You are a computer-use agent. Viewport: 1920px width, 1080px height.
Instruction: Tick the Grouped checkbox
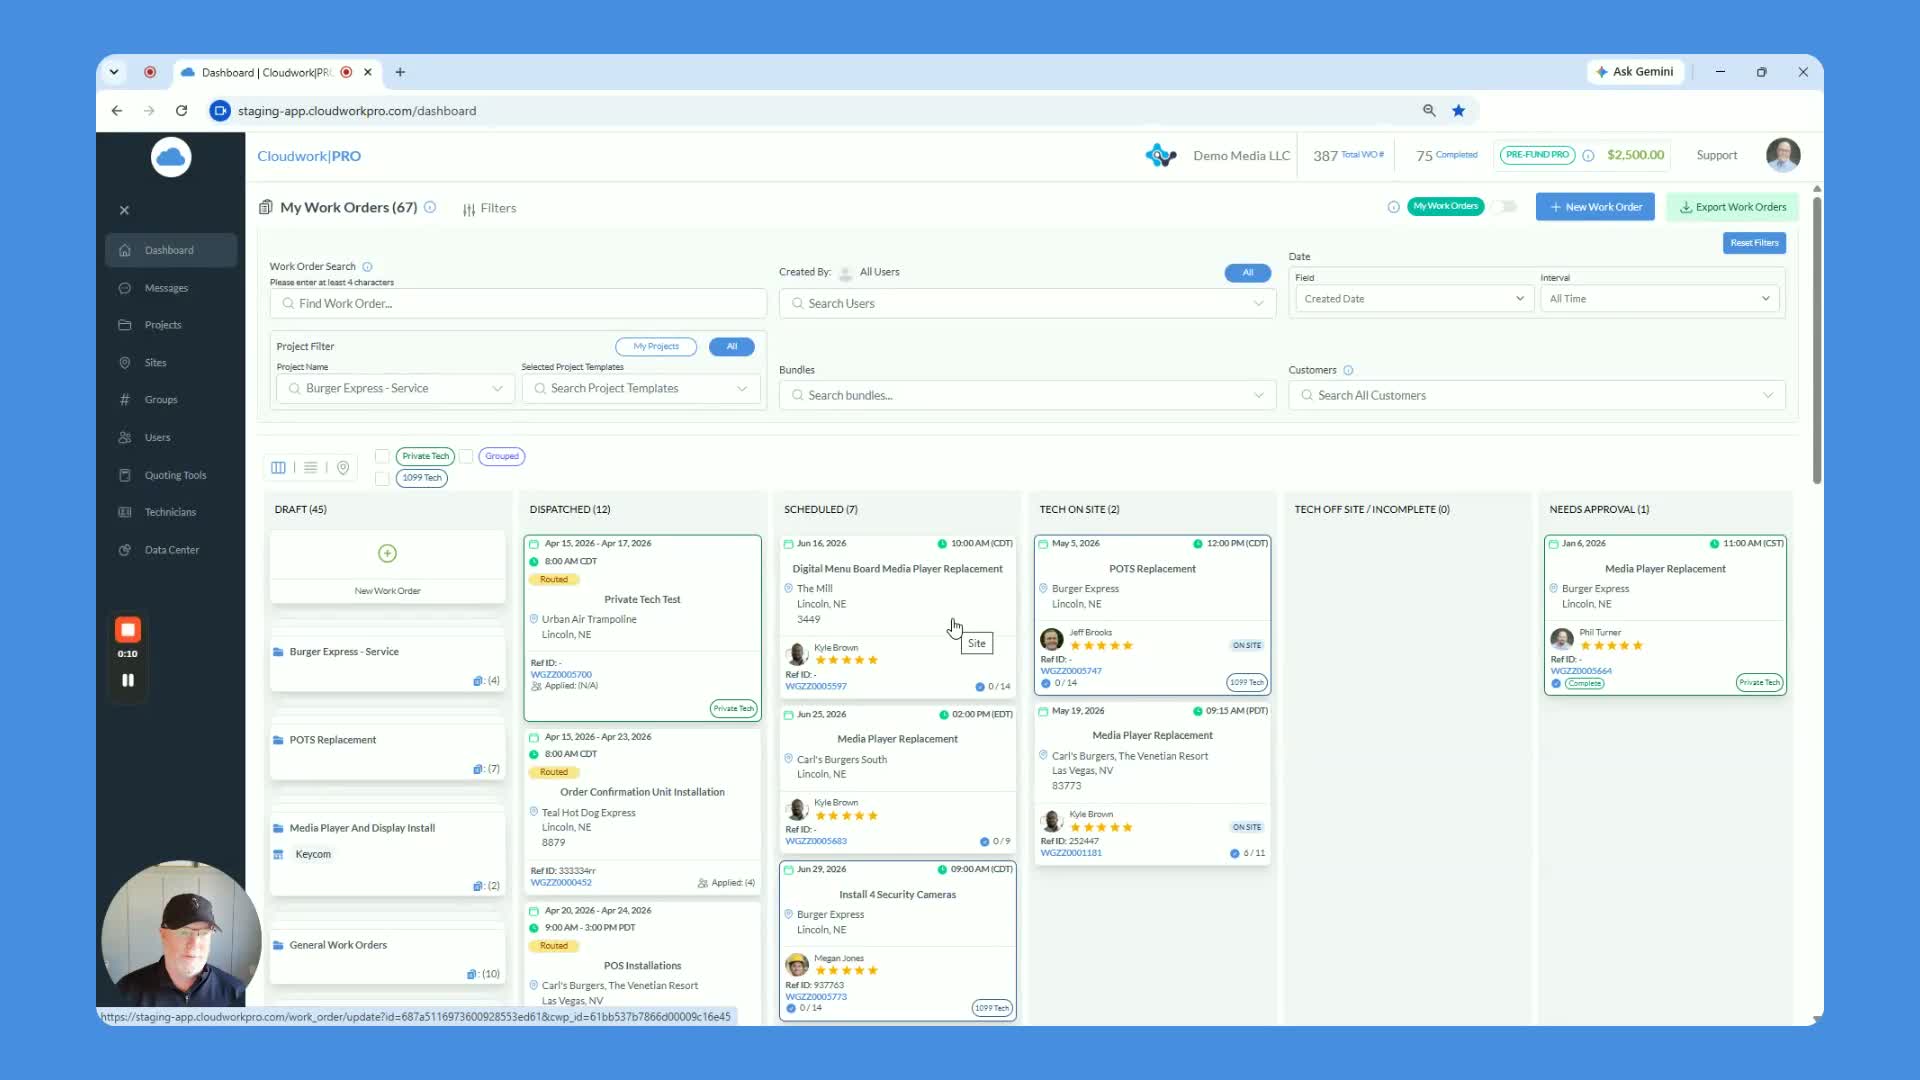click(466, 456)
